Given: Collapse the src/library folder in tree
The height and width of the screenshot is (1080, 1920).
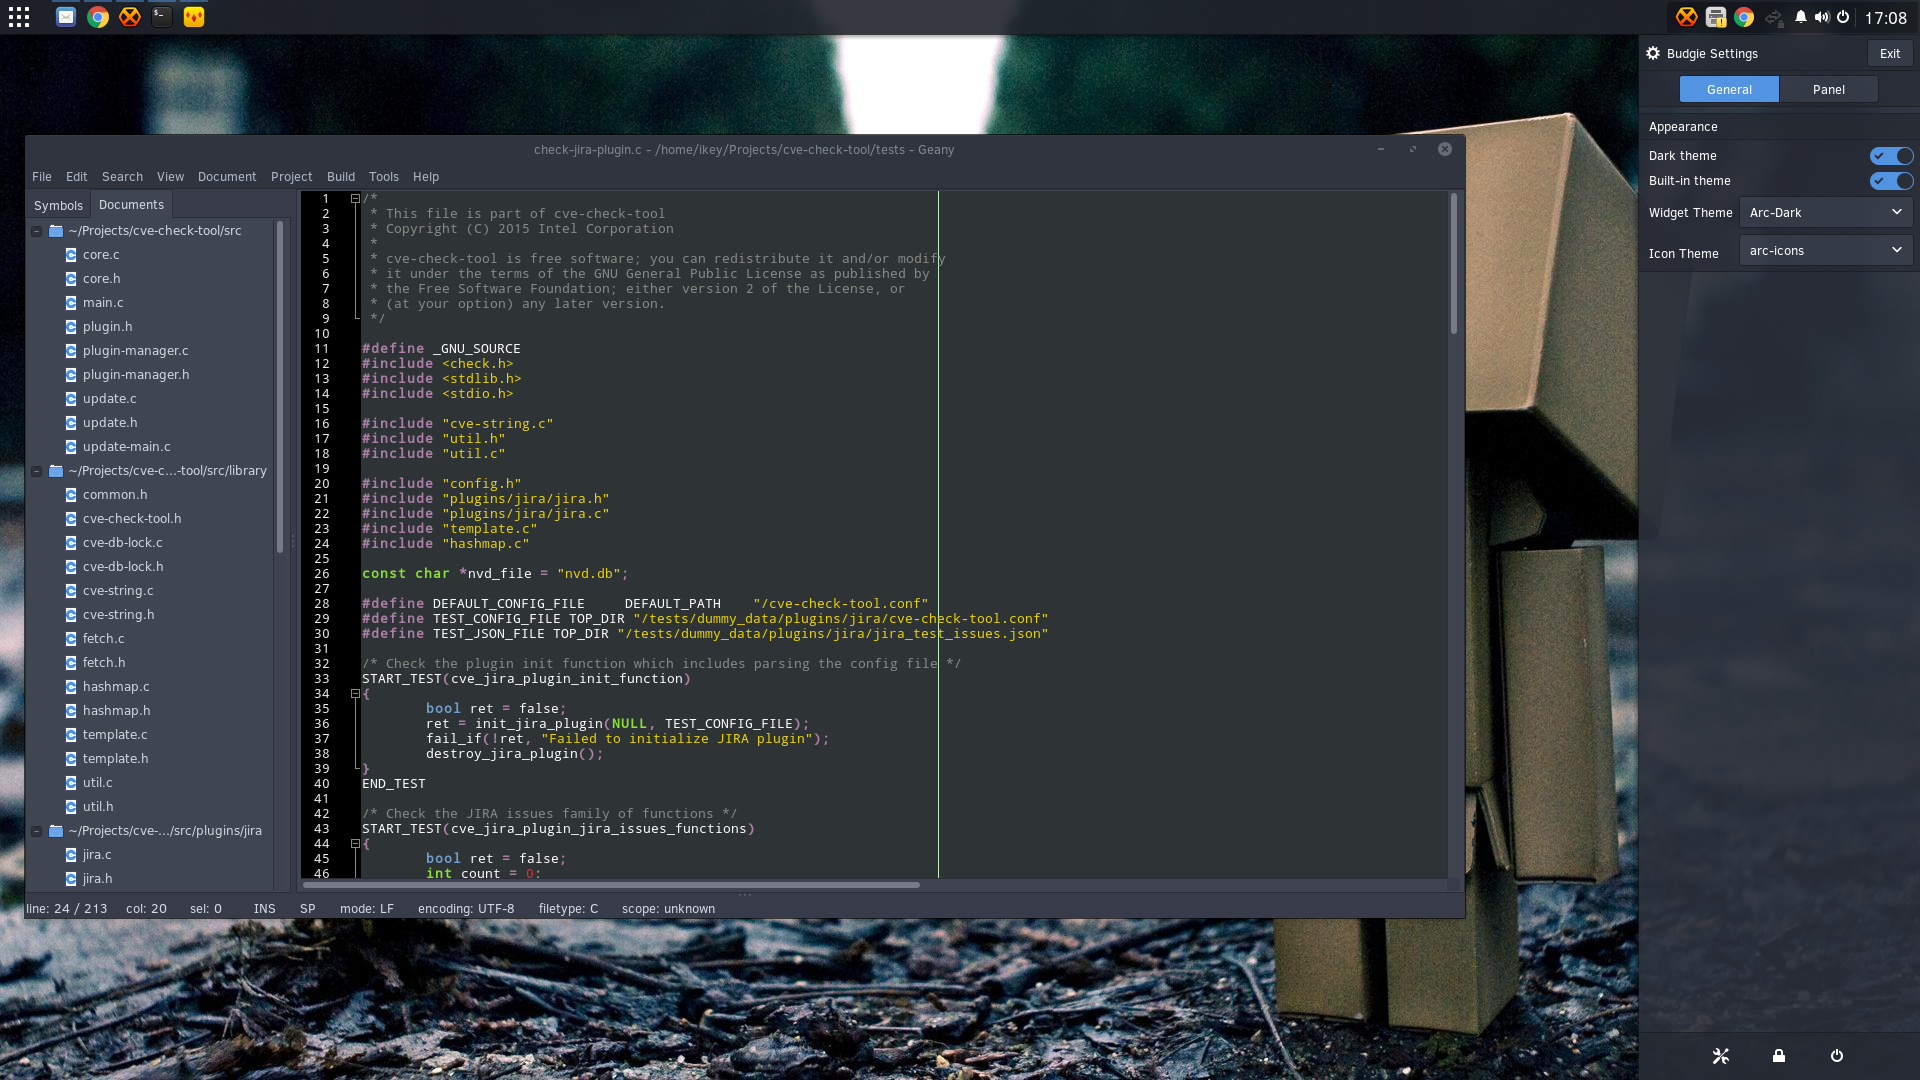Looking at the screenshot, I should pyautogui.click(x=37, y=471).
